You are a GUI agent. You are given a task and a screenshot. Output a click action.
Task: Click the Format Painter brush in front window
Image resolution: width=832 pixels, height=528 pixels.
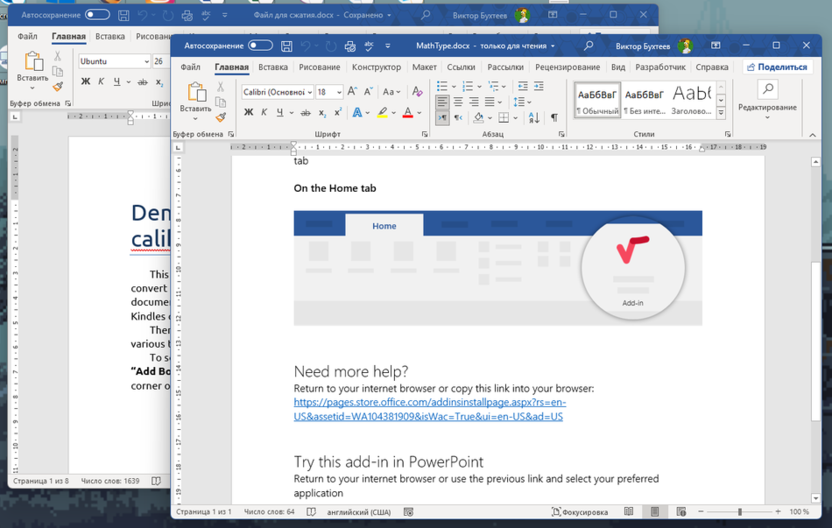tap(221, 117)
